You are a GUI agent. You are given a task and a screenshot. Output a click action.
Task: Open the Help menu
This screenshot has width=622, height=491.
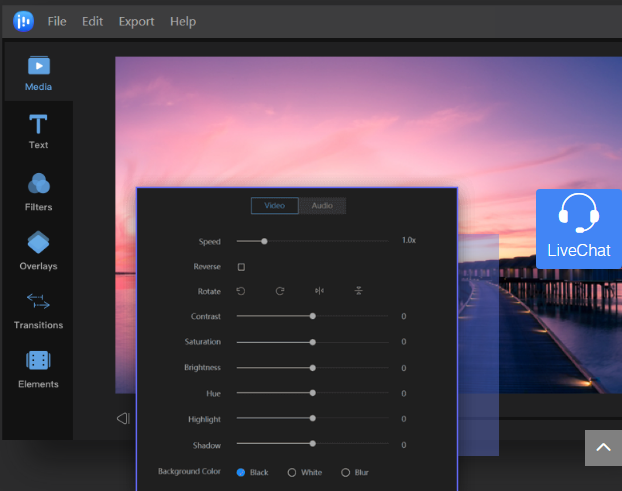pyautogui.click(x=183, y=21)
